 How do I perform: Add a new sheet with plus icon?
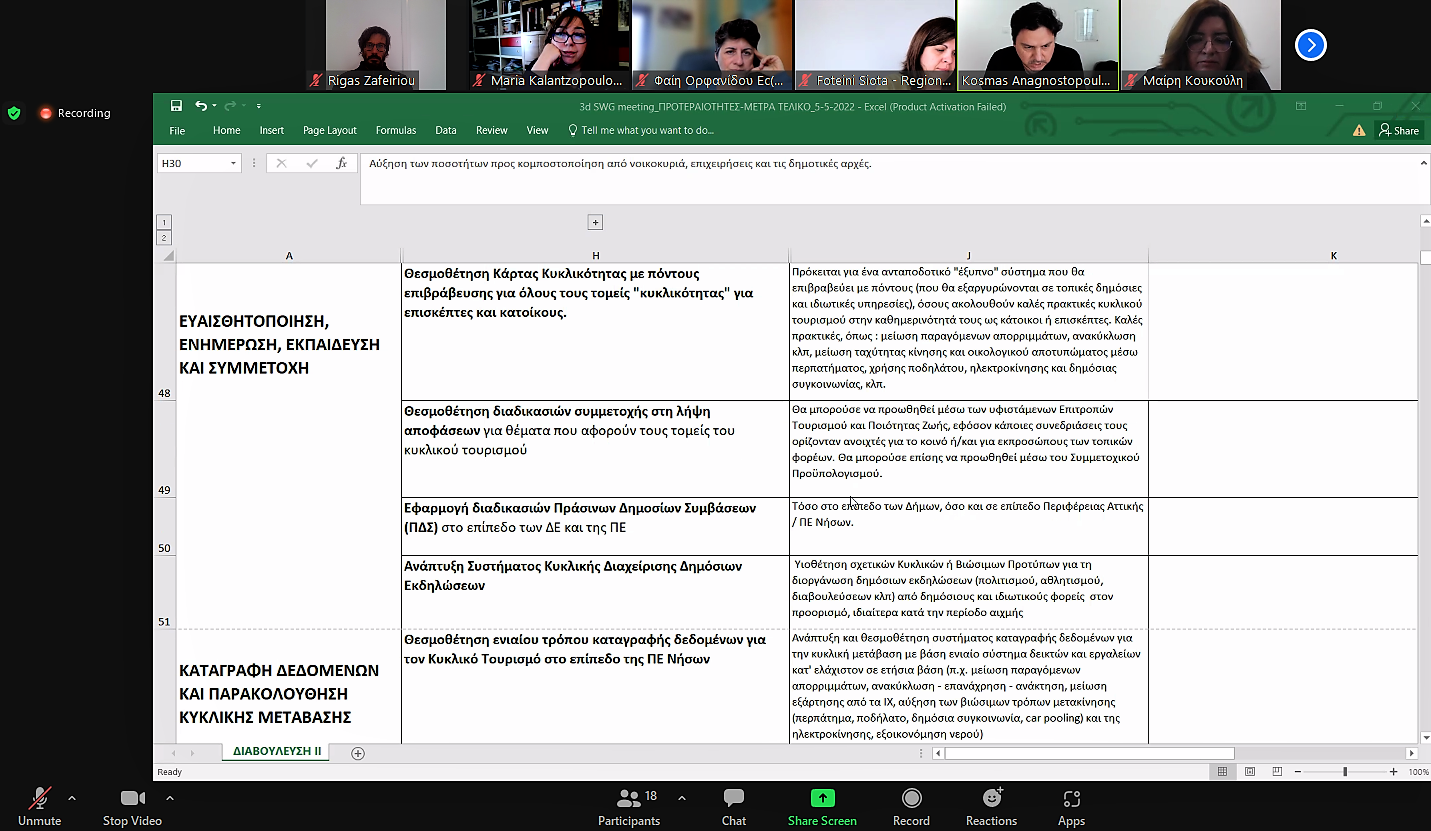pos(358,753)
